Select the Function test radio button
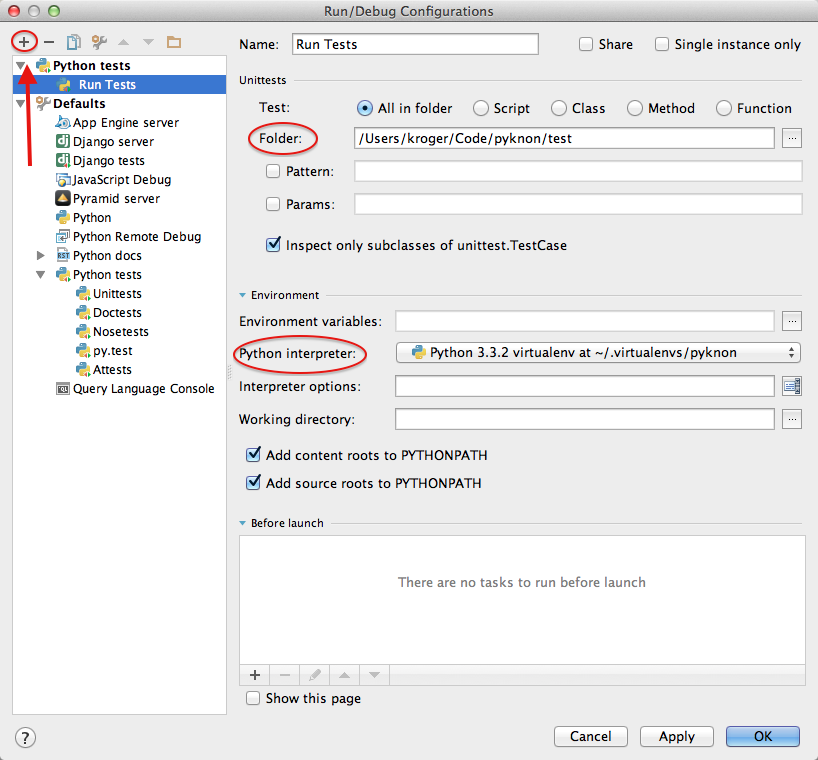Image resolution: width=818 pixels, height=760 pixels. tap(724, 108)
